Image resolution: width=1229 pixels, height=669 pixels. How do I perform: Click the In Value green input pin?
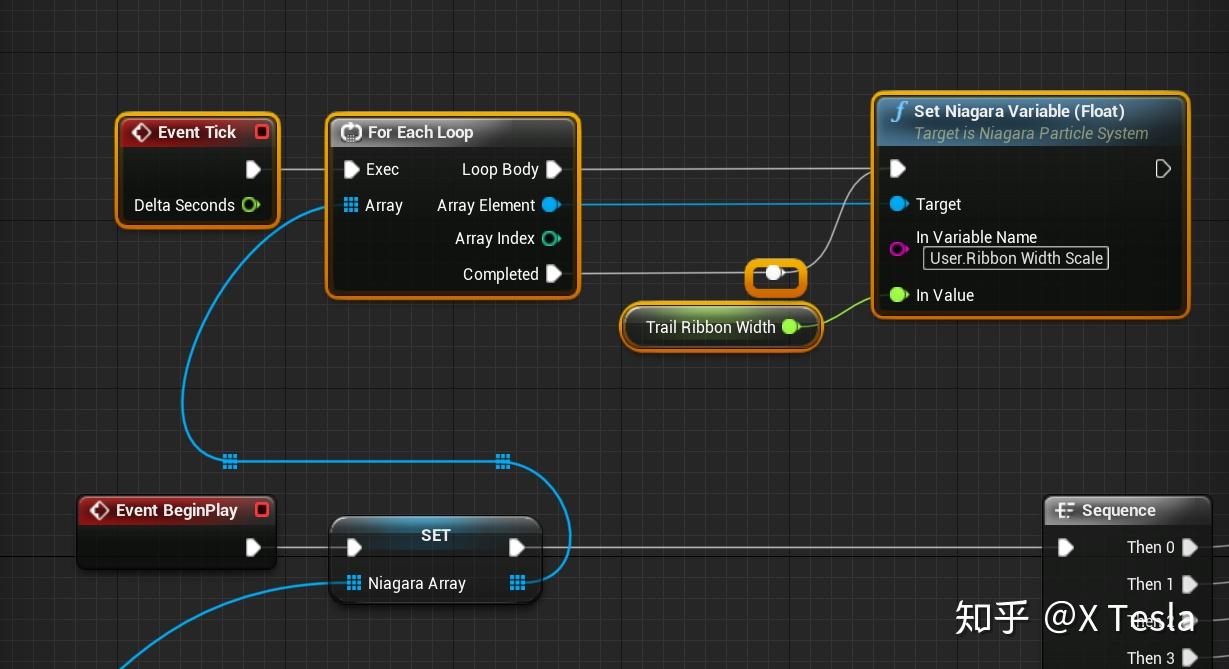[x=899, y=295]
